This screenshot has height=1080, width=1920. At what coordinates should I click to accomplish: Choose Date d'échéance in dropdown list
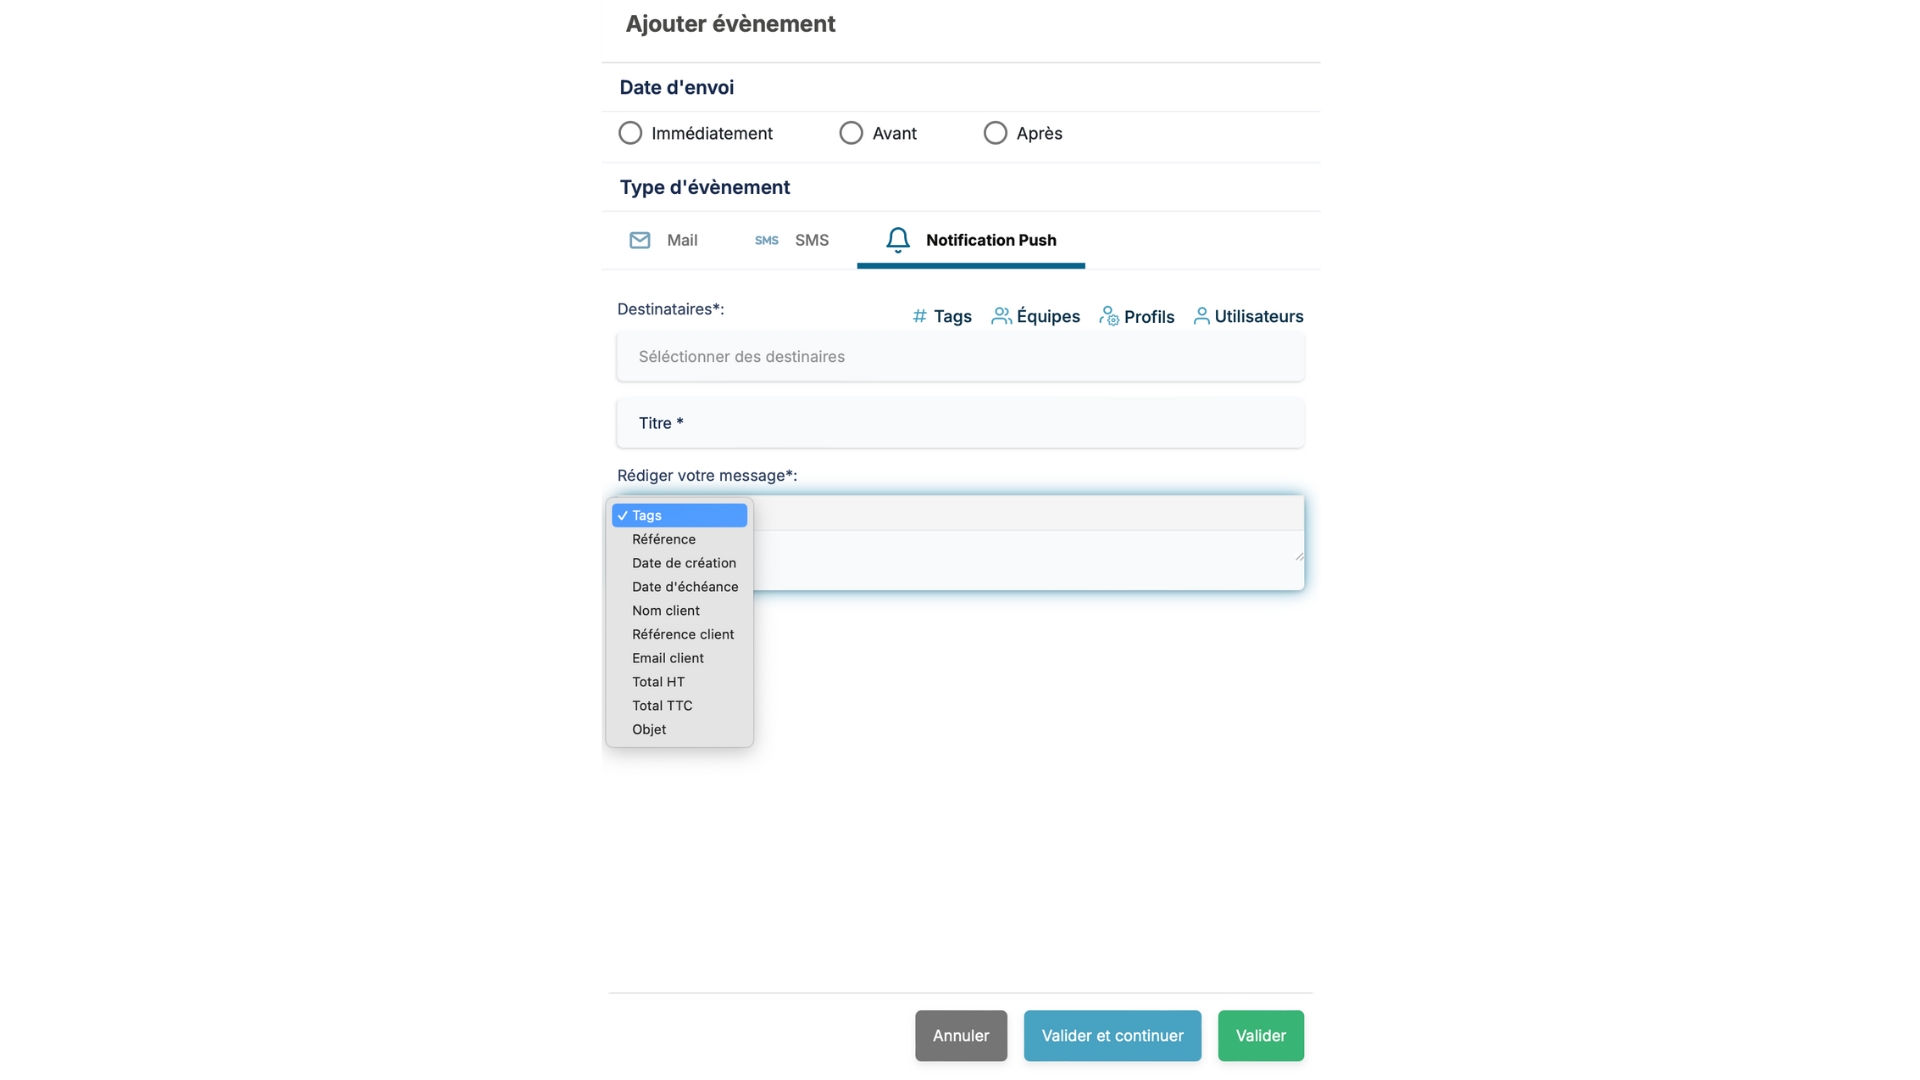pyautogui.click(x=685, y=587)
